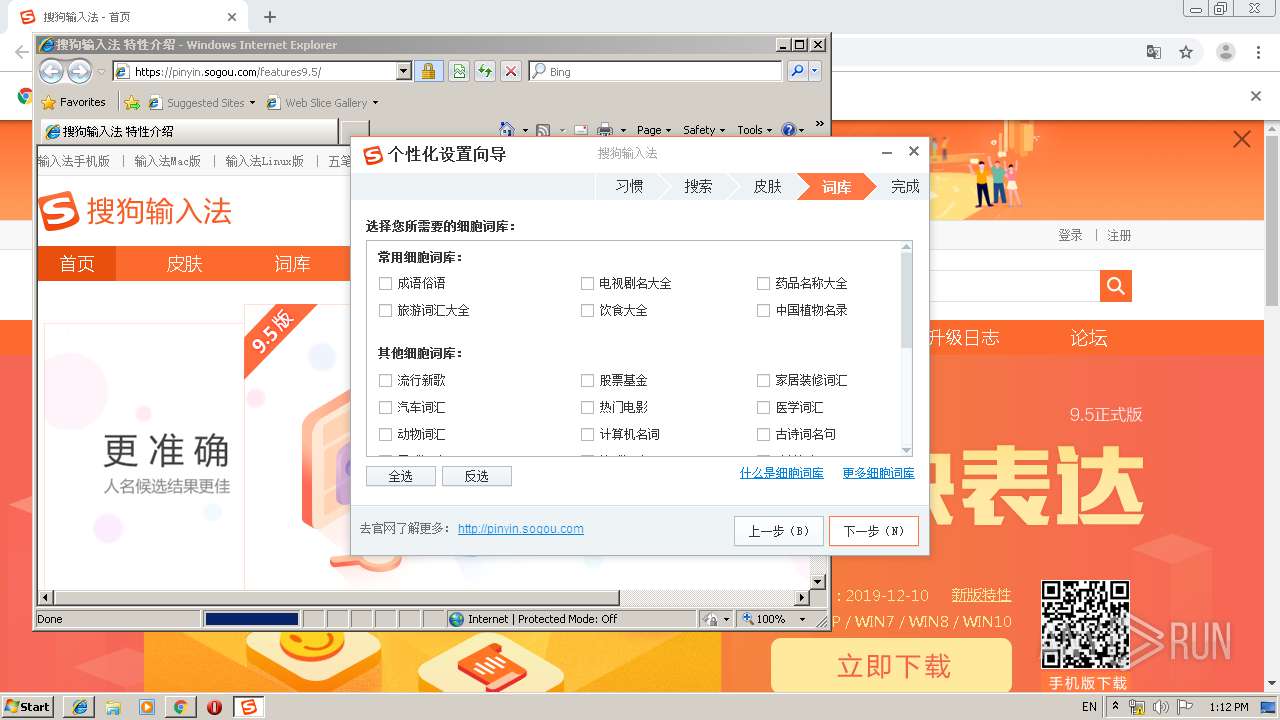Open the Safety menu dropdown
The image size is (1280, 720).
[704, 130]
